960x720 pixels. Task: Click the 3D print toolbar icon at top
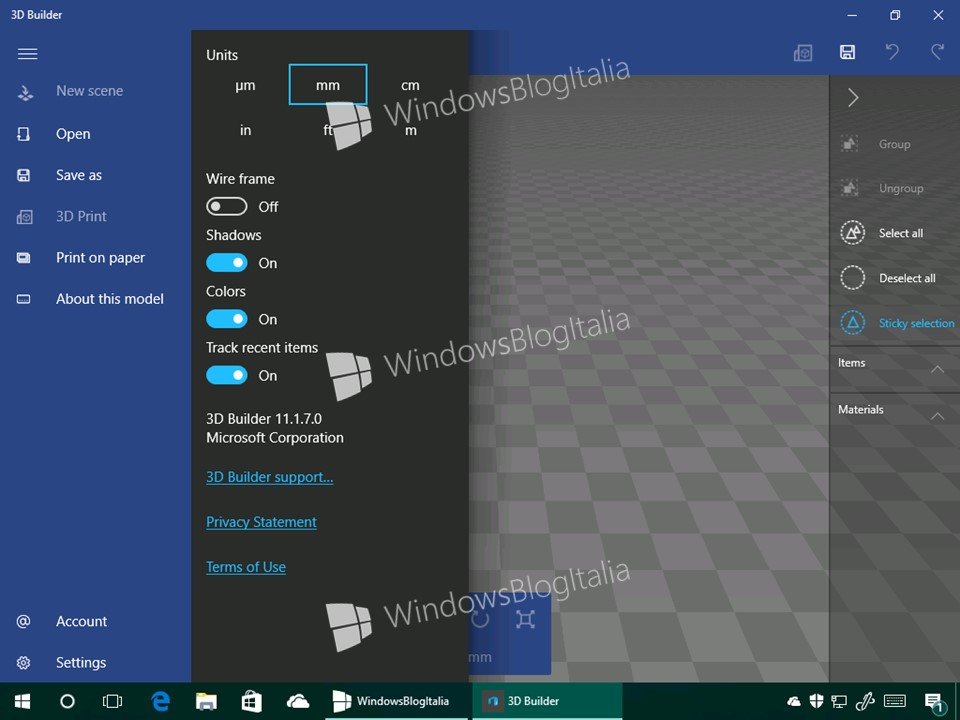[803, 53]
